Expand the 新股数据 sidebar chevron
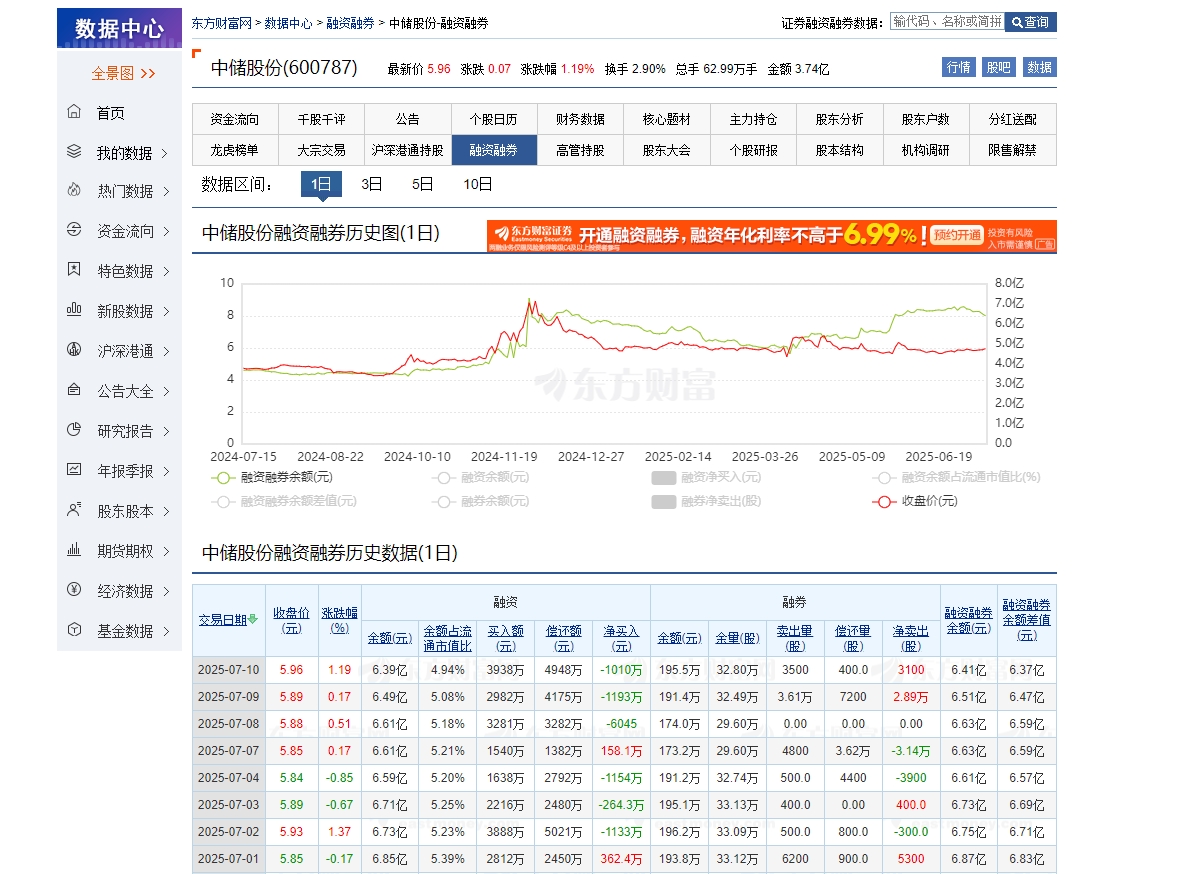This screenshot has width=1201, height=874. [165, 311]
